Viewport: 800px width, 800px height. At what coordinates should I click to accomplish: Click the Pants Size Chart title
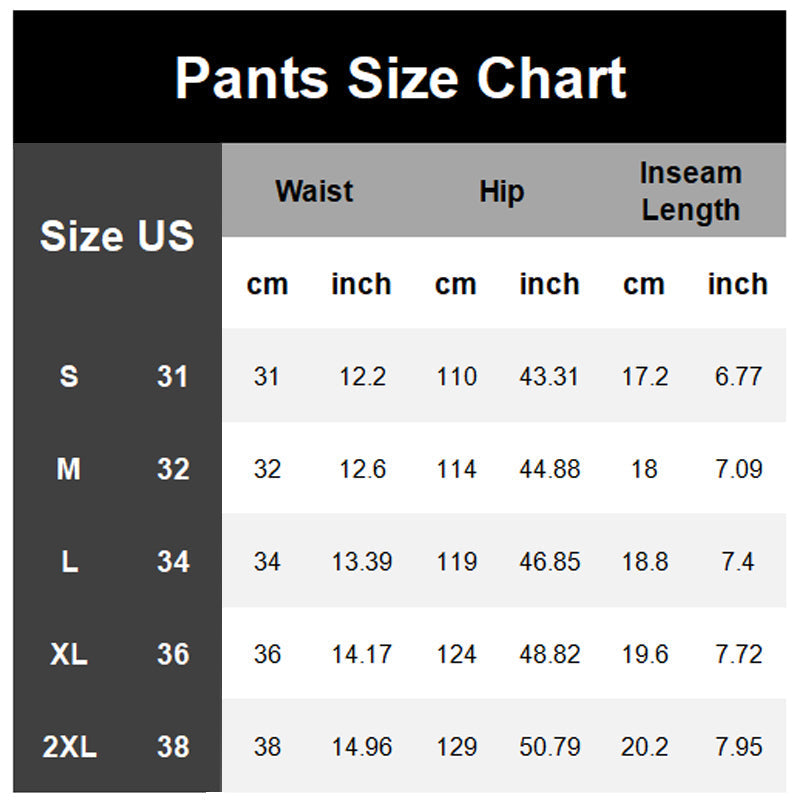[400, 78]
